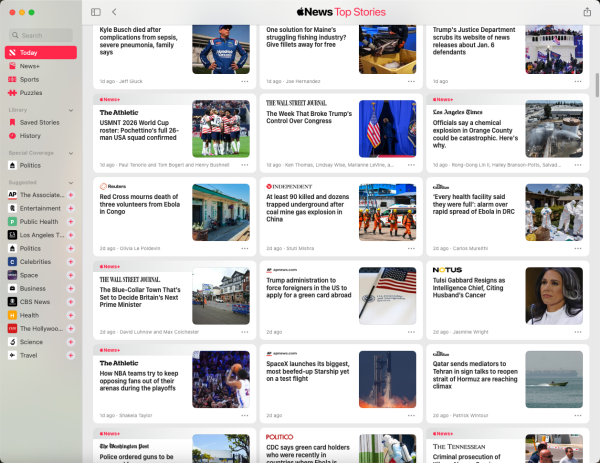Open chemical explosion in Orange County story
This screenshot has width=600, height=463.
click(475, 134)
